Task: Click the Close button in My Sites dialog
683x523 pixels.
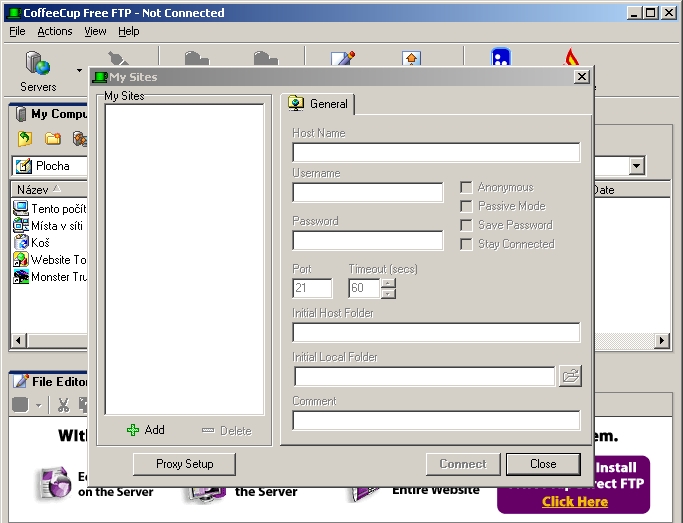Action: coord(543,464)
